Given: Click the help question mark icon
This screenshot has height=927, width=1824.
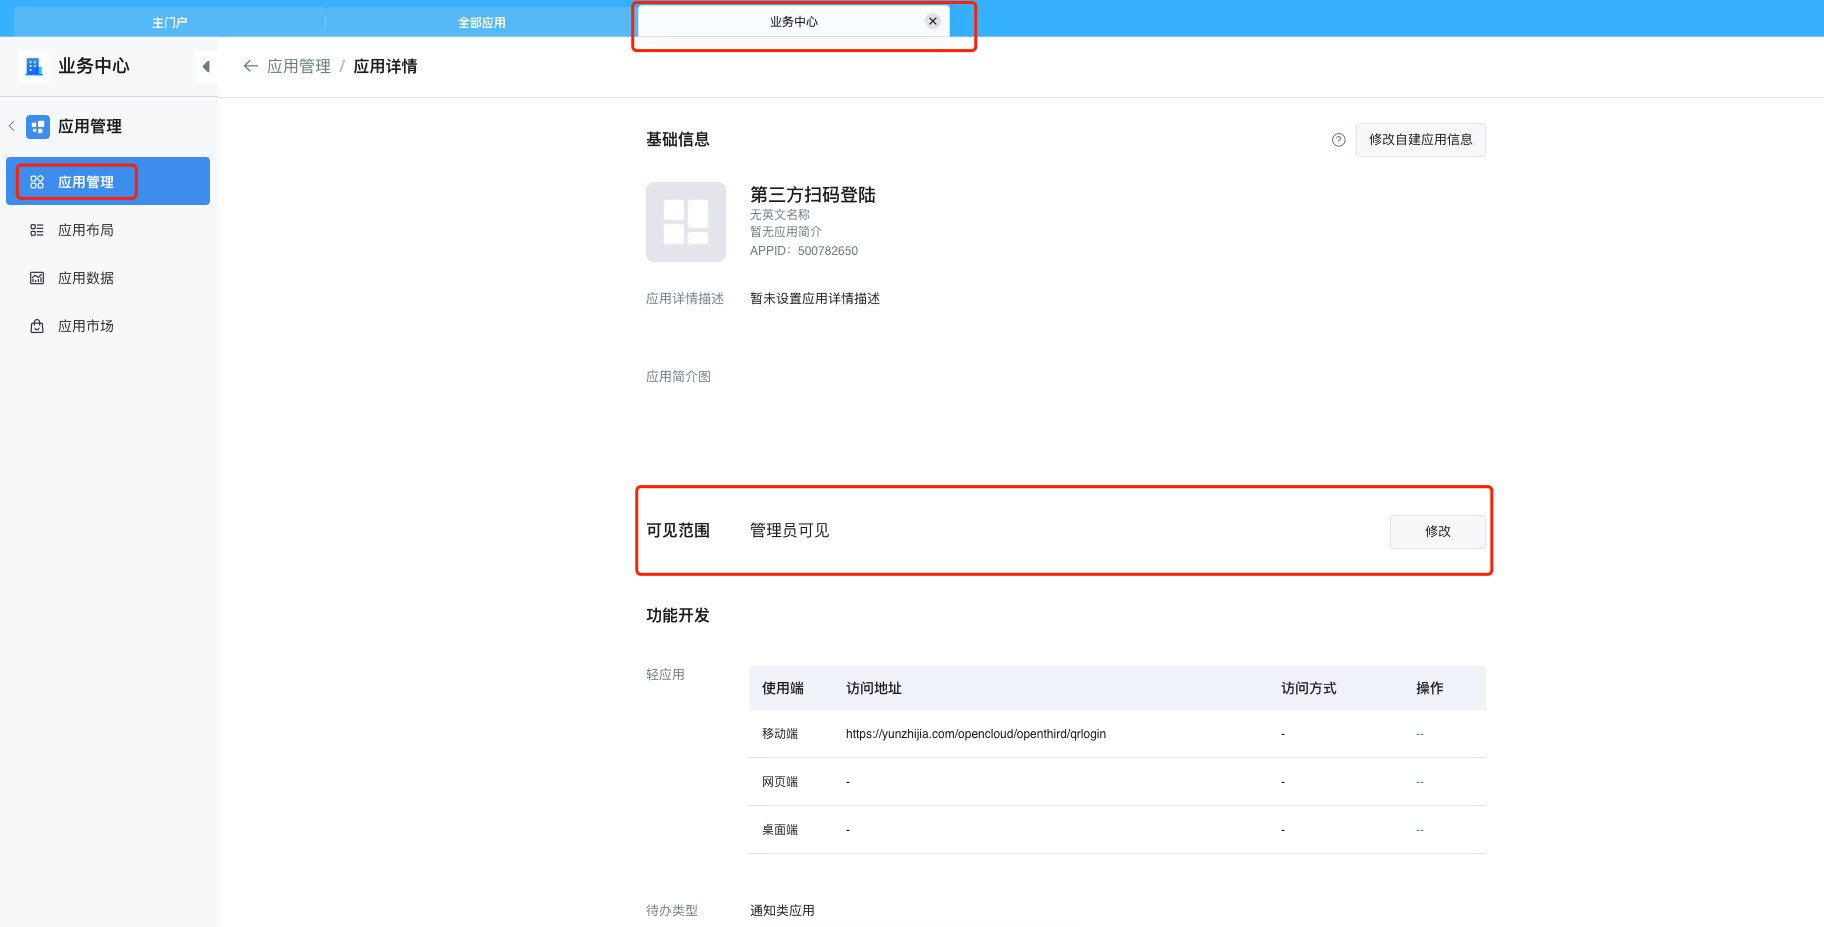Looking at the screenshot, I should point(1338,140).
